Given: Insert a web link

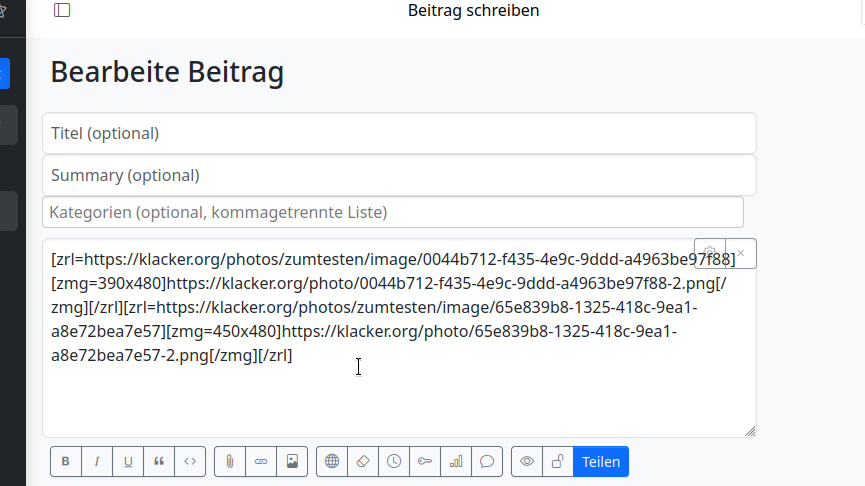Looking at the screenshot, I should pos(261,462).
